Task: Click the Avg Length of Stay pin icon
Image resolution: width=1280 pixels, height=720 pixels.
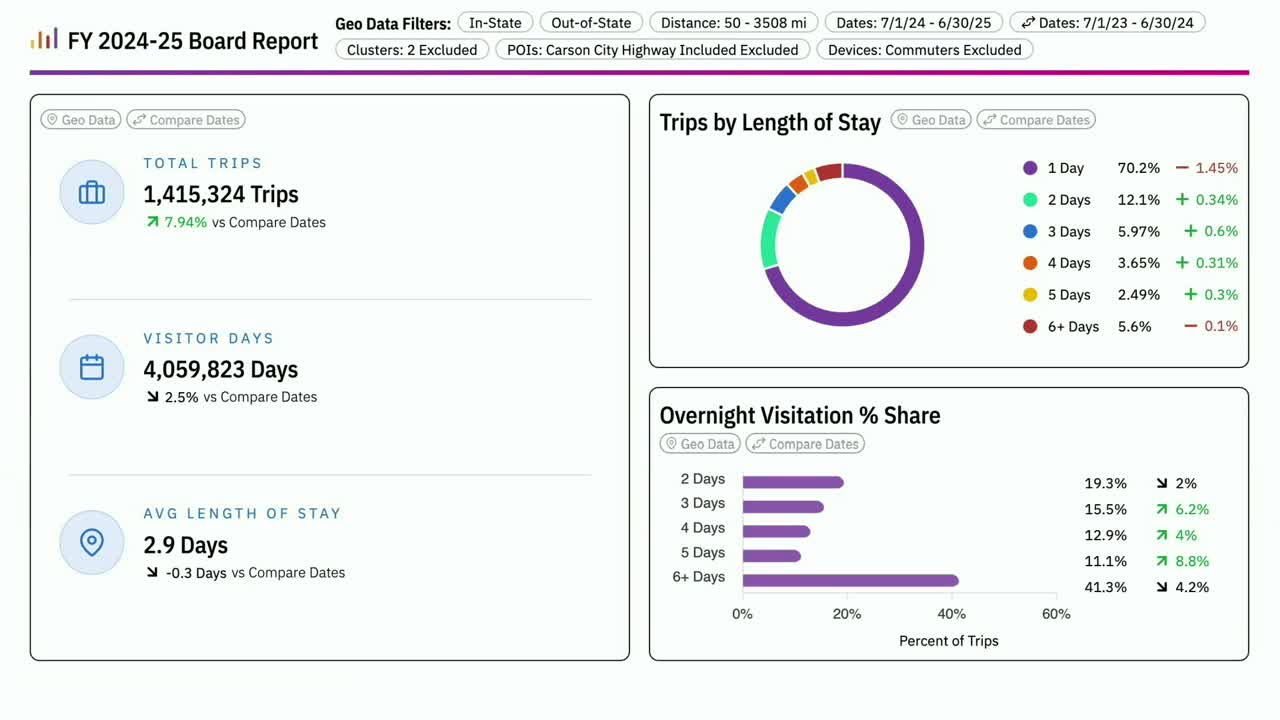Action: coord(92,542)
